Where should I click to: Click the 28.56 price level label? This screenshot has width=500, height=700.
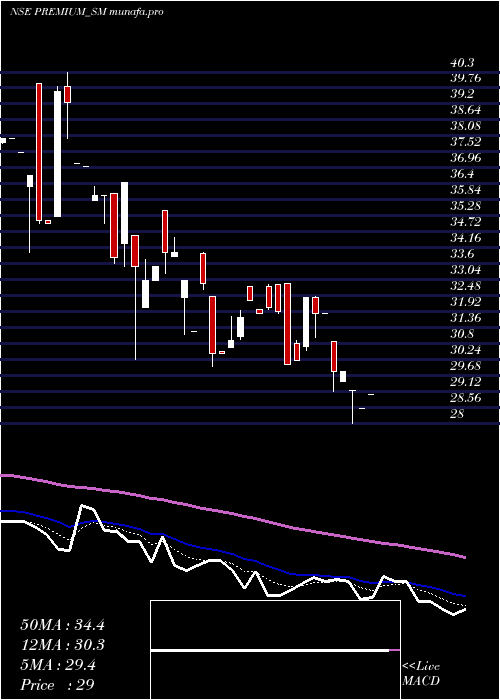[466, 398]
